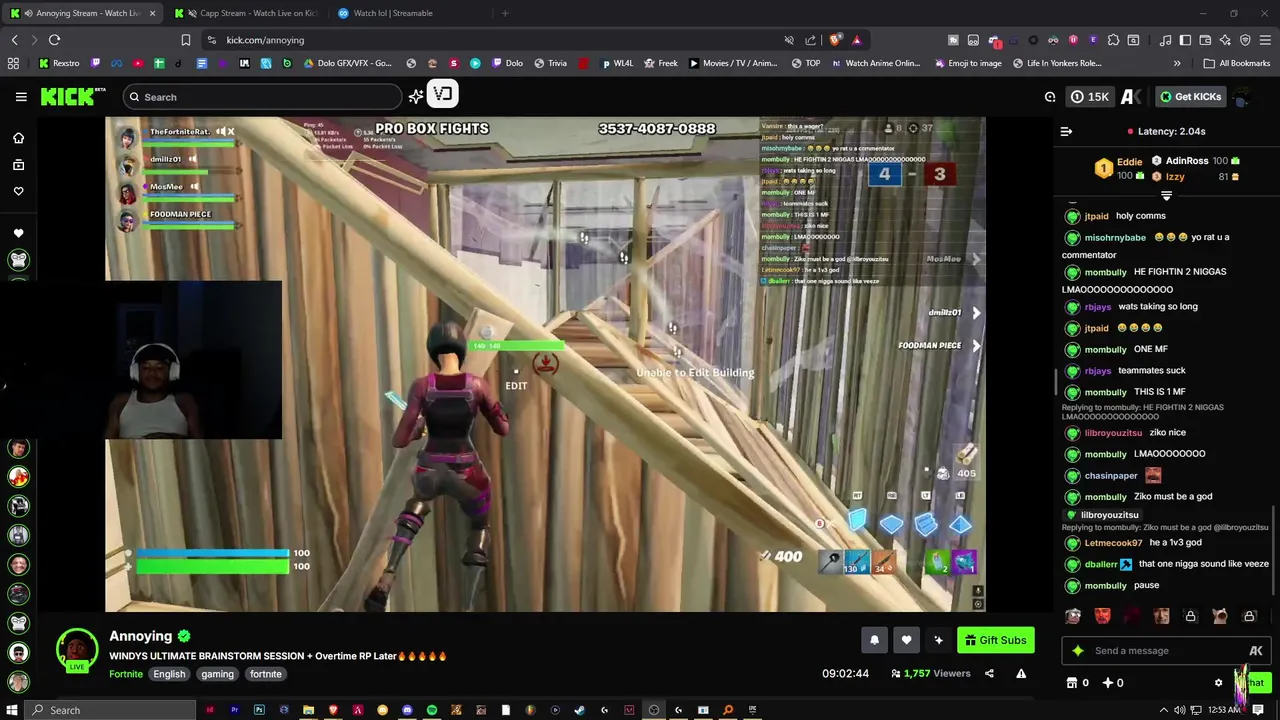Open browser extensions puzzle icon
1280x720 pixels.
(1113, 40)
